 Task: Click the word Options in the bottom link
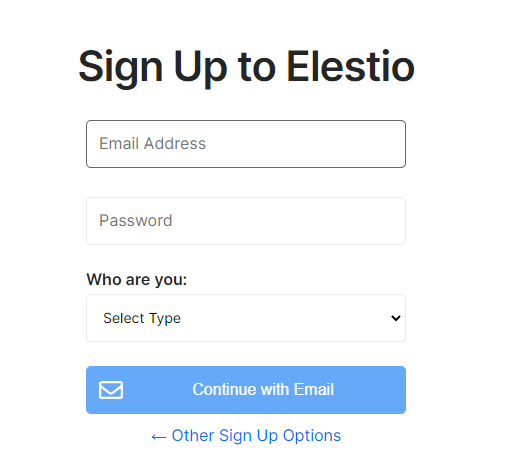pyautogui.click(x=312, y=436)
